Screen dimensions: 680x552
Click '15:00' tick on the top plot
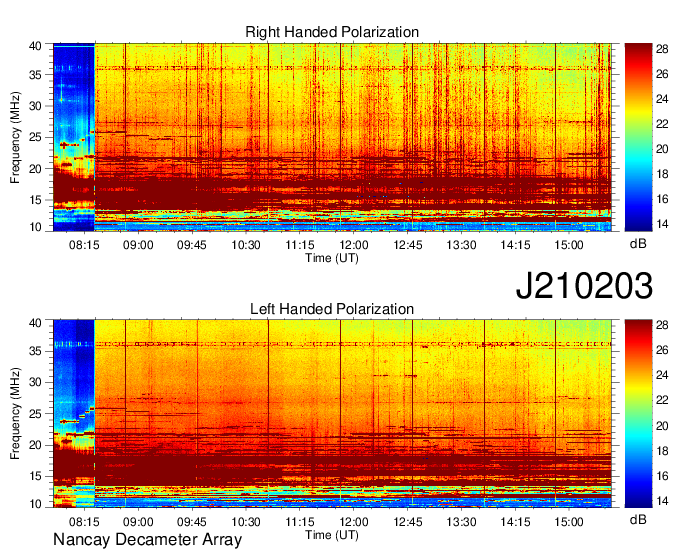coord(569,245)
